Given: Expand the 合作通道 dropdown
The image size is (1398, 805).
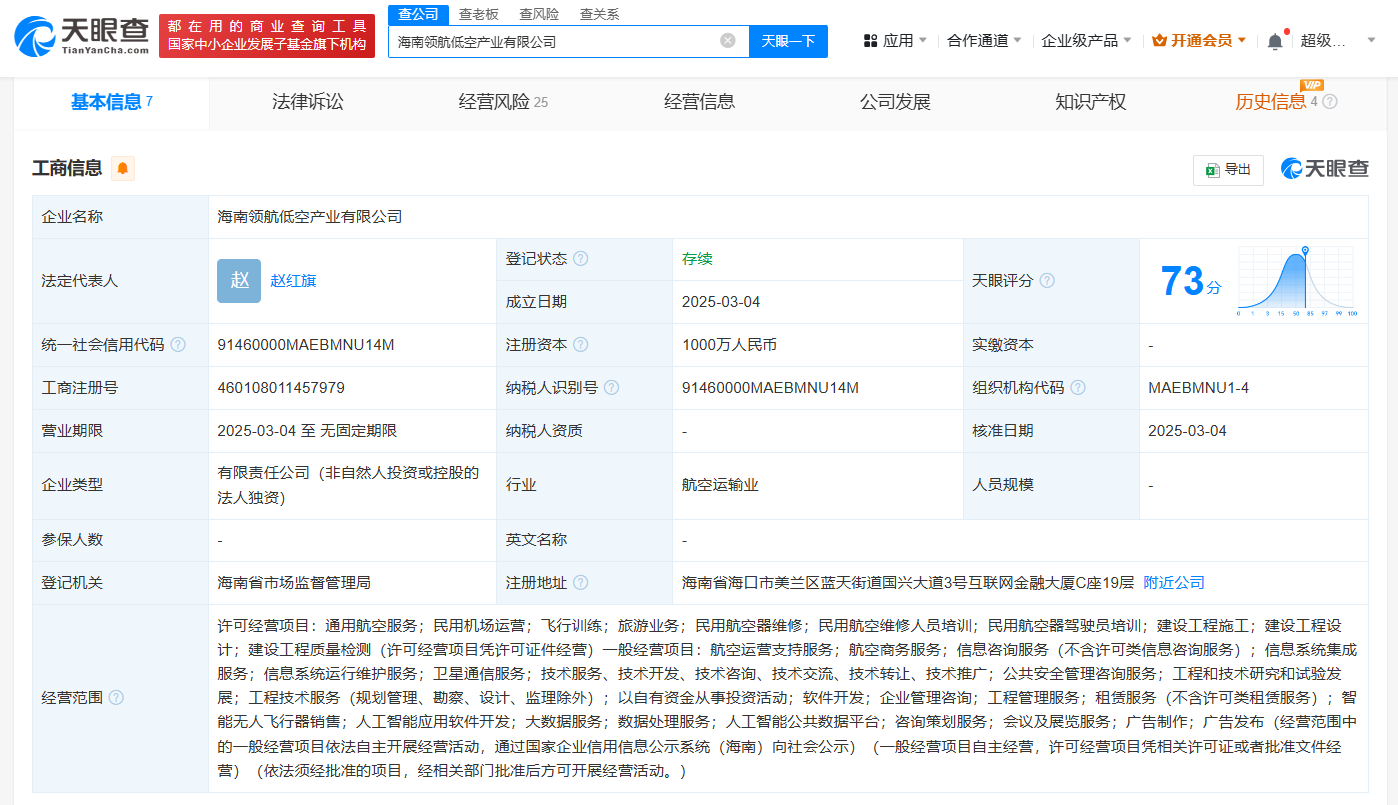Looking at the screenshot, I should tap(984, 41).
